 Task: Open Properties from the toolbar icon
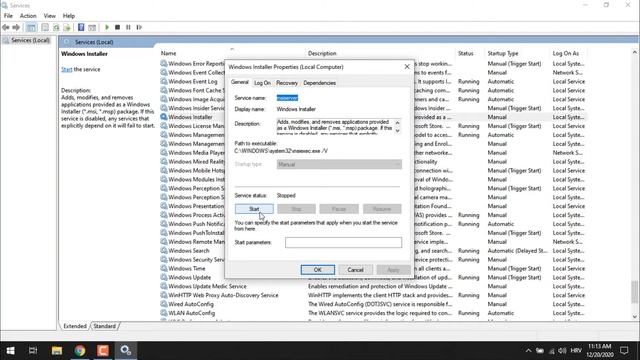click(45, 27)
